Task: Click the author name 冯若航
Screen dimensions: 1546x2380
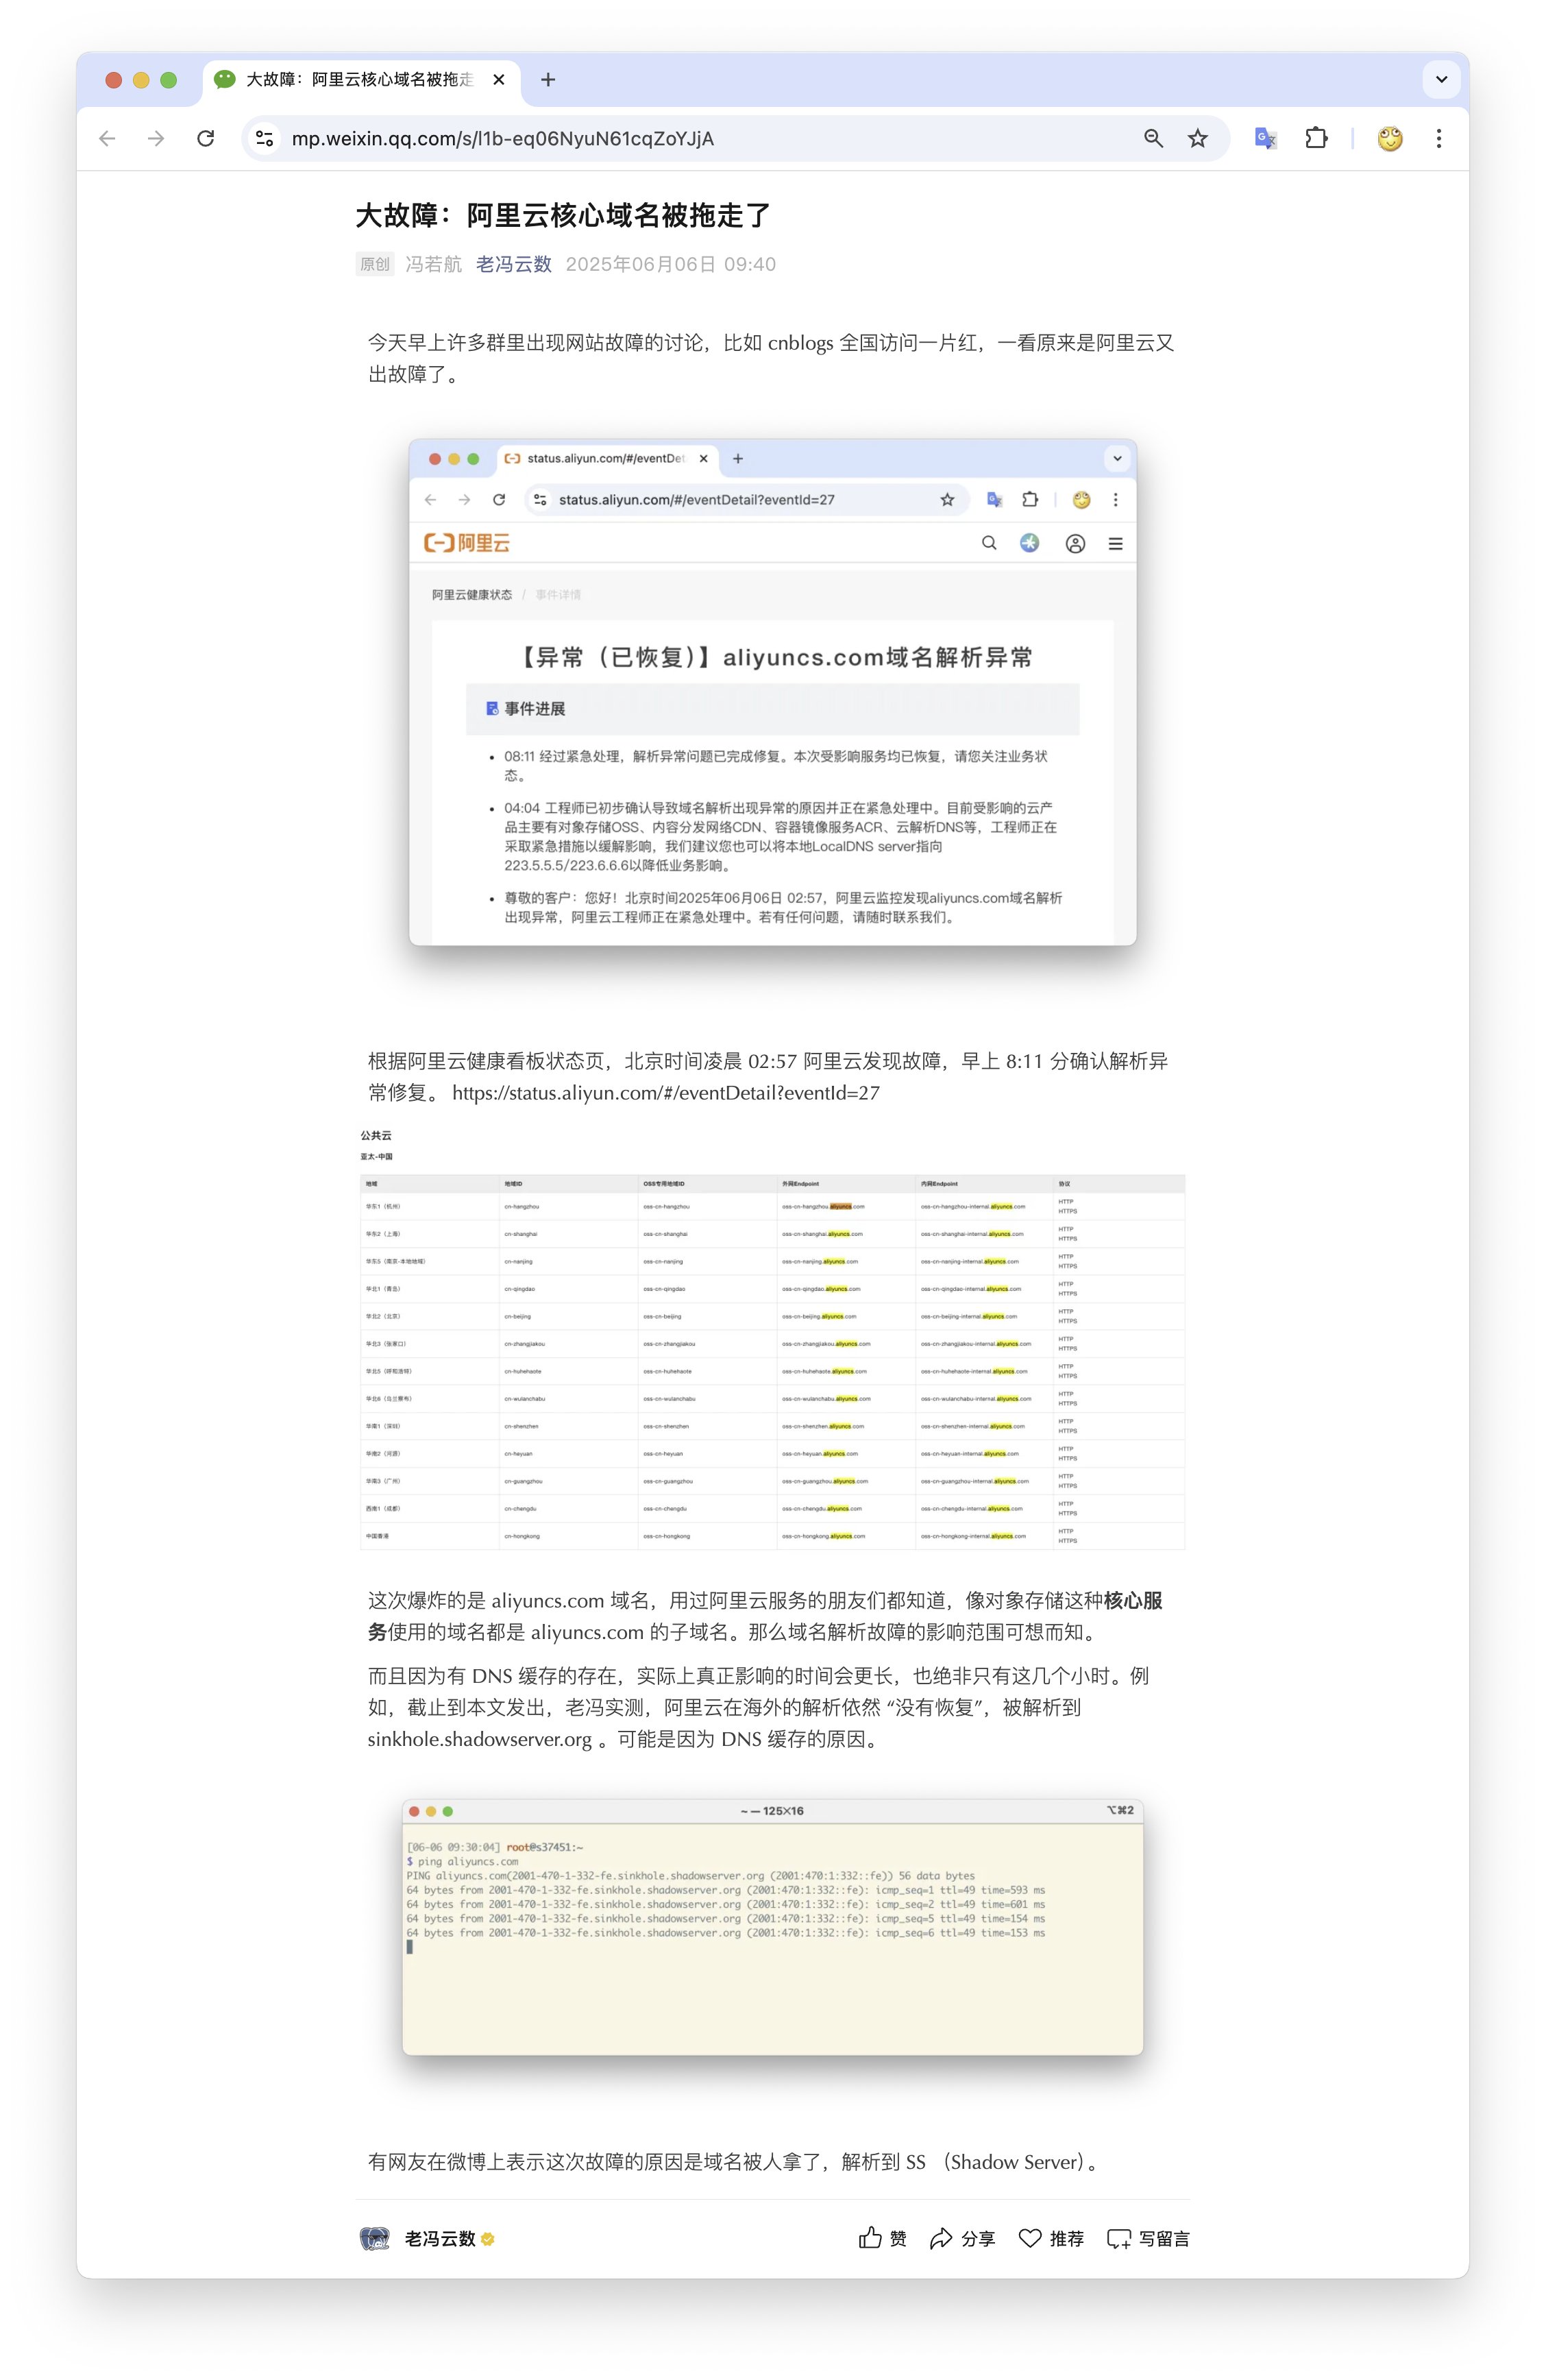Action: coord(433,264)
